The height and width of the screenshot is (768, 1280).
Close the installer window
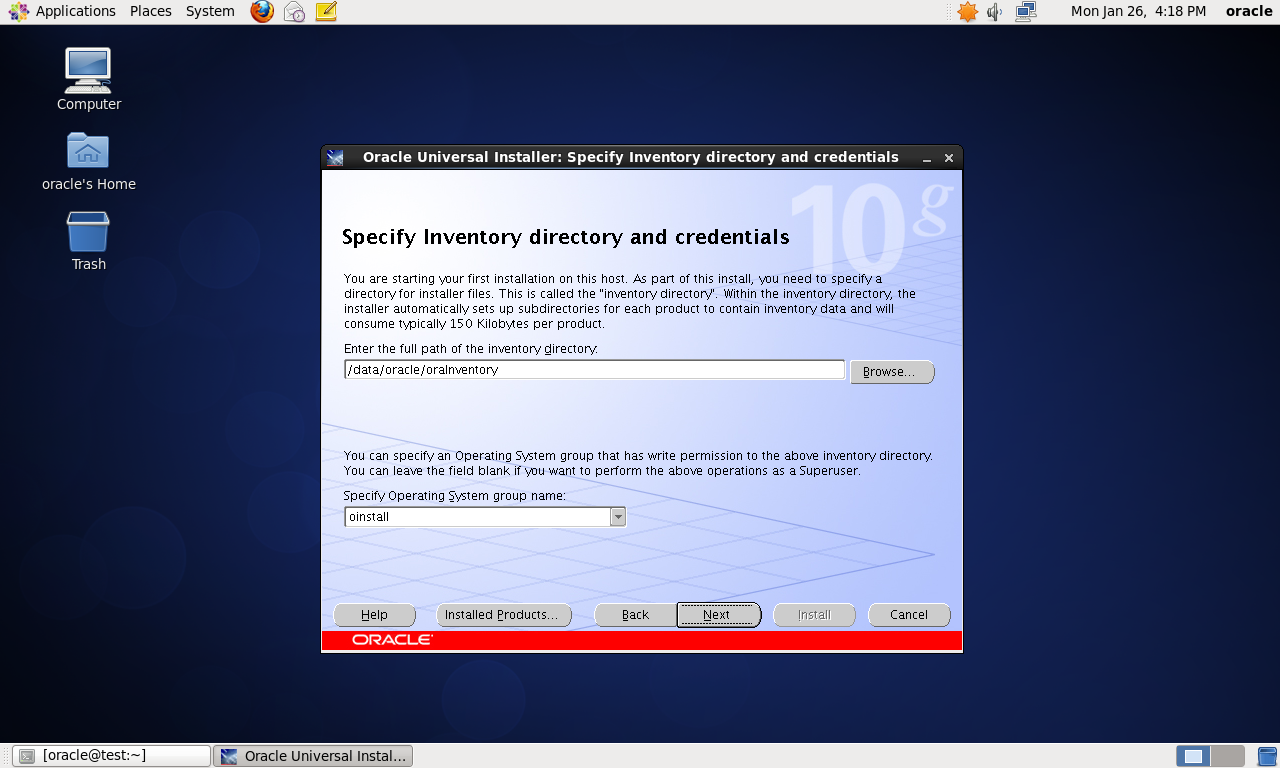(949, 158)
